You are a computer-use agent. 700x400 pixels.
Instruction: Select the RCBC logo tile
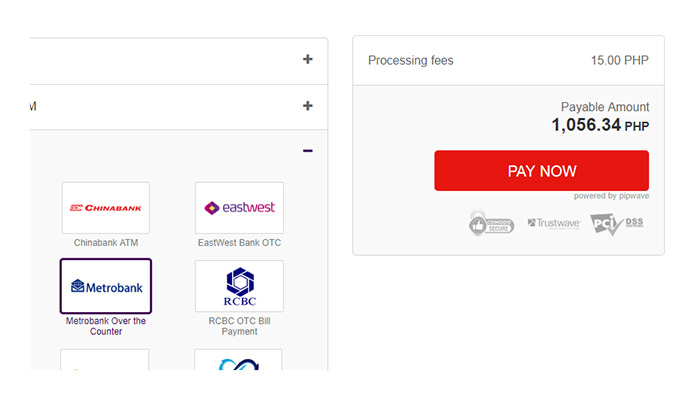tap(239, 286)
